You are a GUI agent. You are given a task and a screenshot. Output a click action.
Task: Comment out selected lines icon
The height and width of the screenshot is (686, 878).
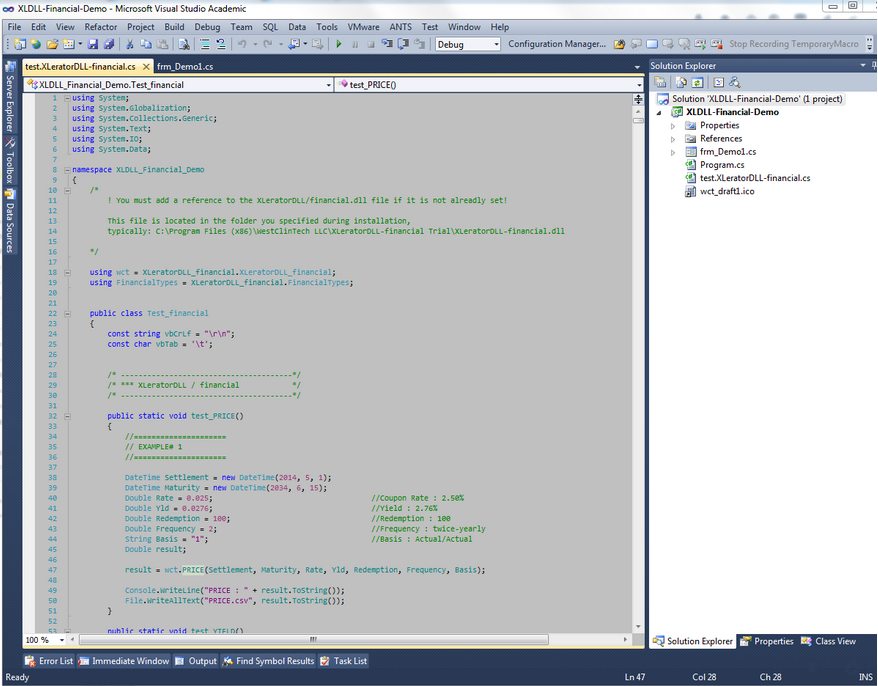pyautogui.click(x=205, y=44)
